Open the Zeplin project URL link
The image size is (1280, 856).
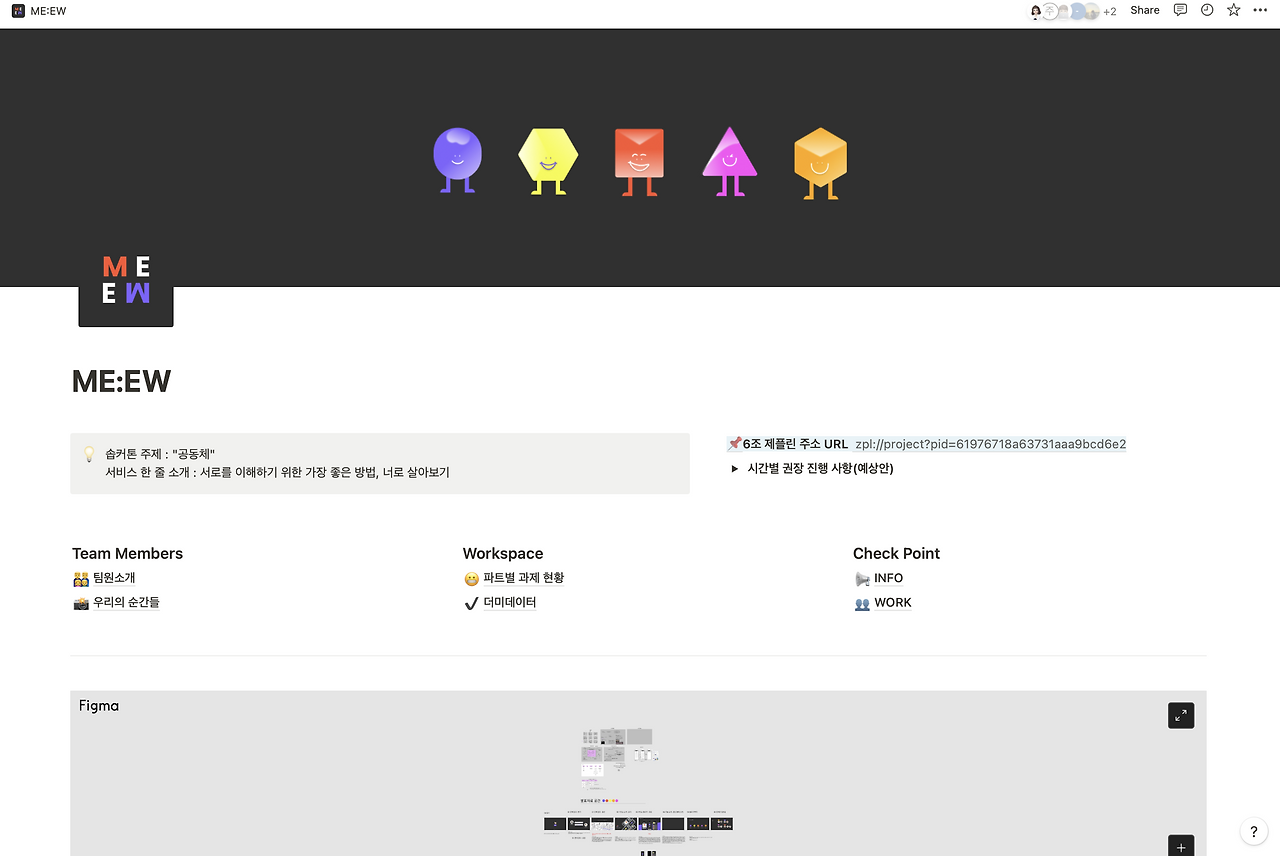click(x=990, y=443)
